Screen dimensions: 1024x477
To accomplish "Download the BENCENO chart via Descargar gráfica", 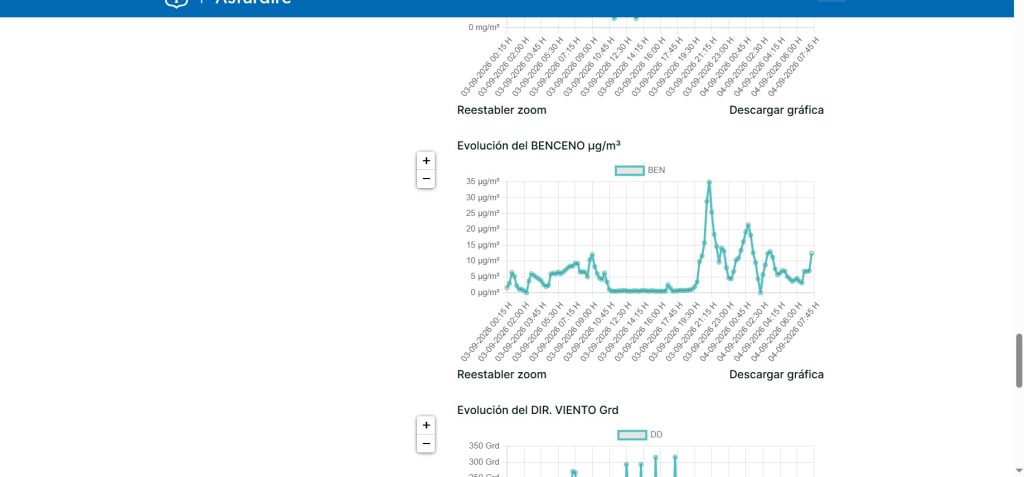I will point(776,374).
